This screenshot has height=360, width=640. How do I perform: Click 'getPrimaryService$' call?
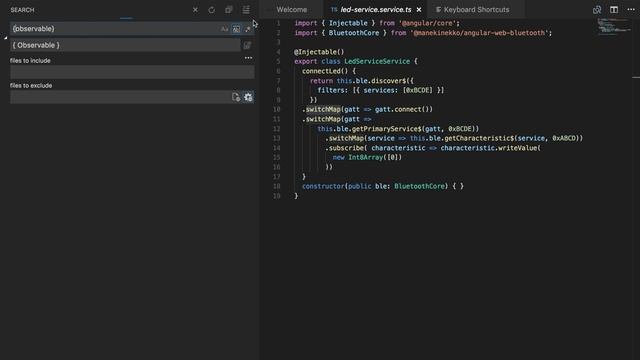(386, 129)
